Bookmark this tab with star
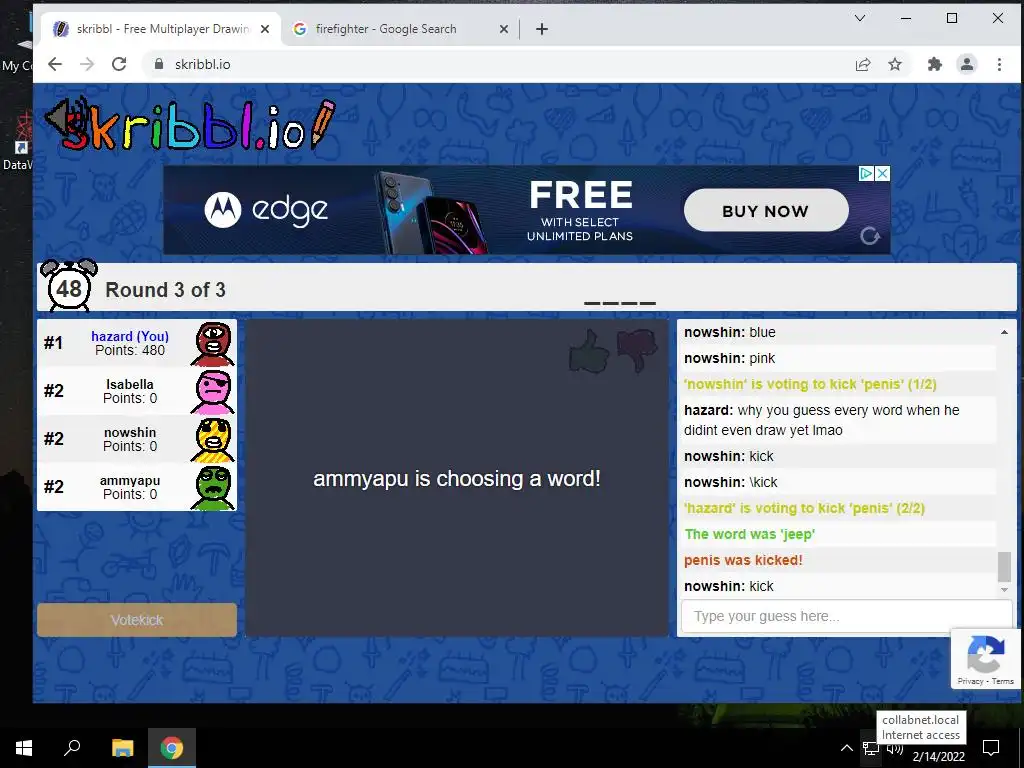The height and width of the screenshot is (768, 1024). tap(895, 64)
